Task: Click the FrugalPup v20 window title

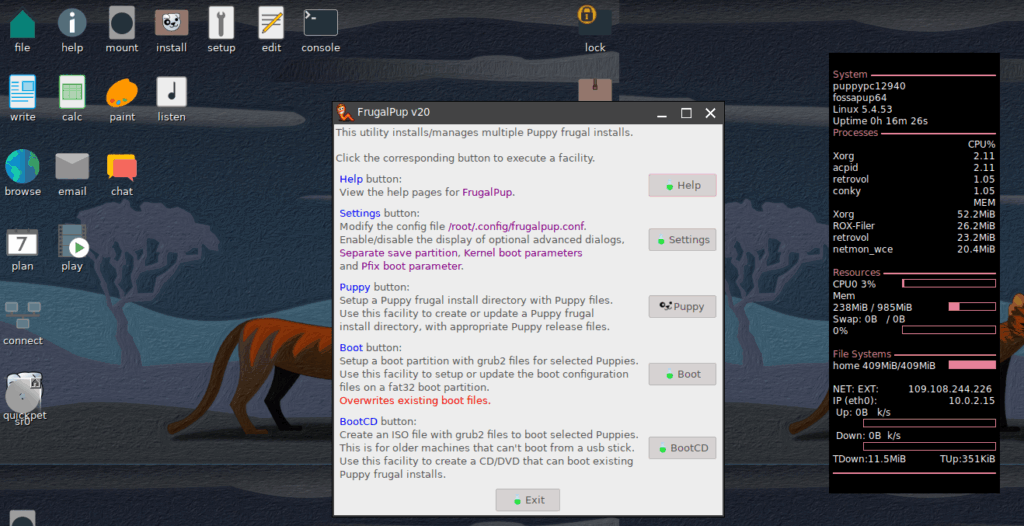Action: 393,112
